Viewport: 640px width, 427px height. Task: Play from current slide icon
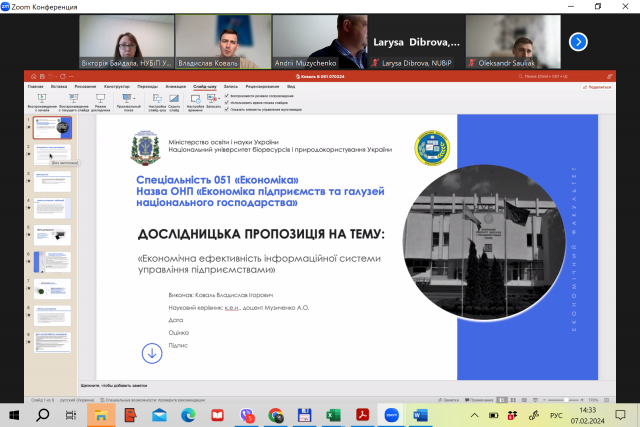71,99
